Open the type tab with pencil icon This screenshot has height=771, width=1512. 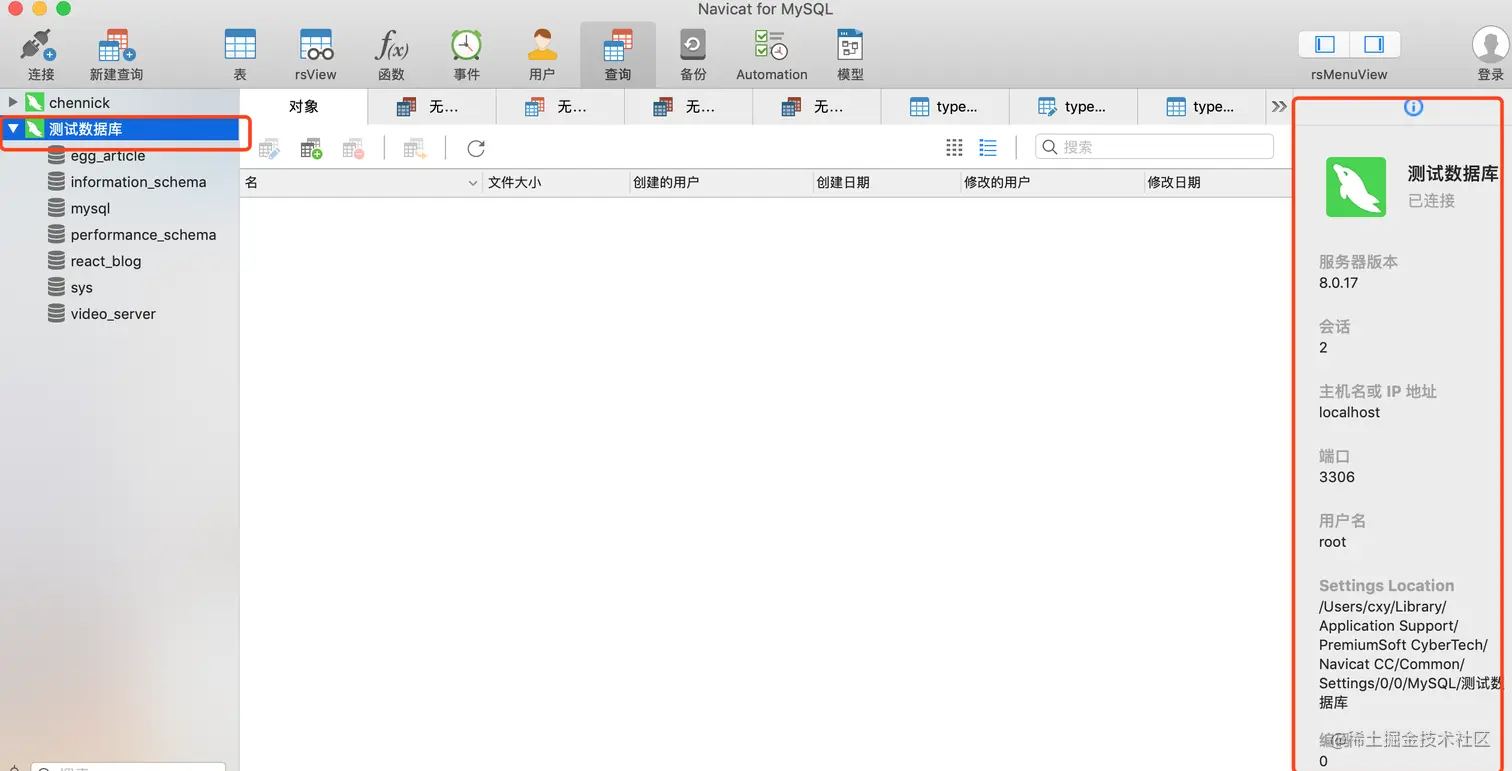[1073, 106]
